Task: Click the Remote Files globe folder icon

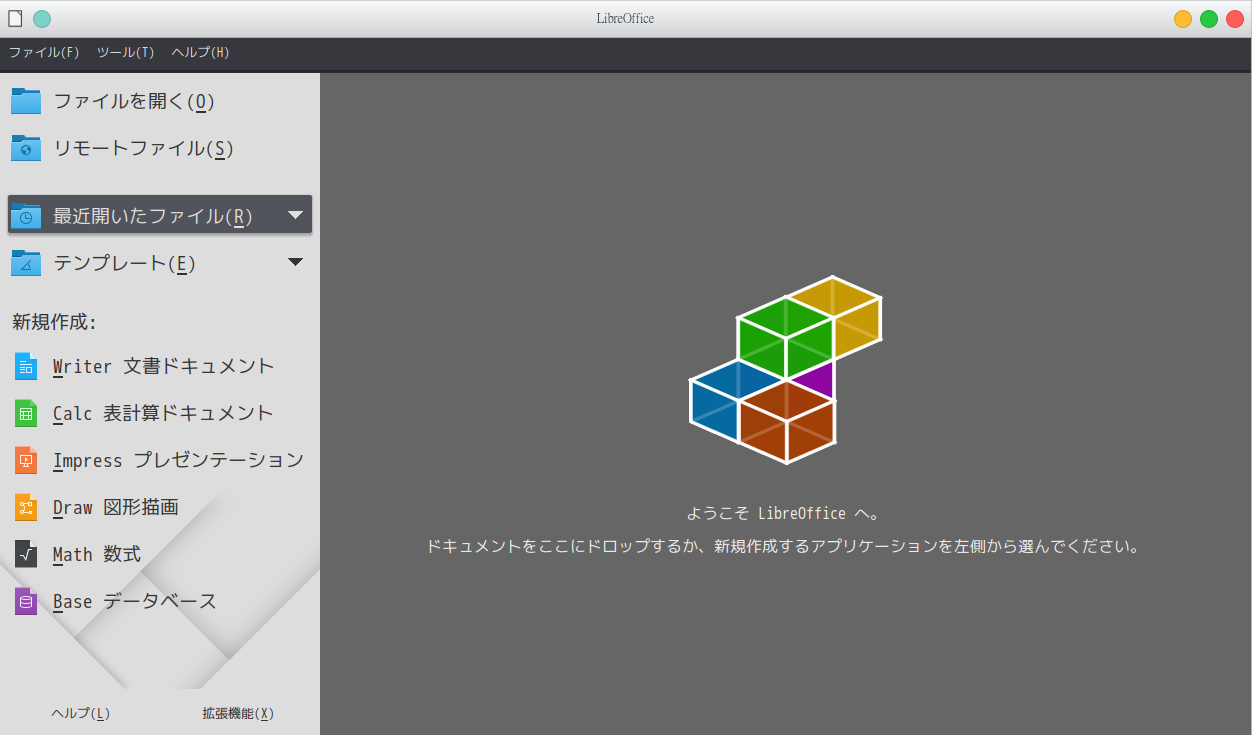Action: [x=26, y=148]
